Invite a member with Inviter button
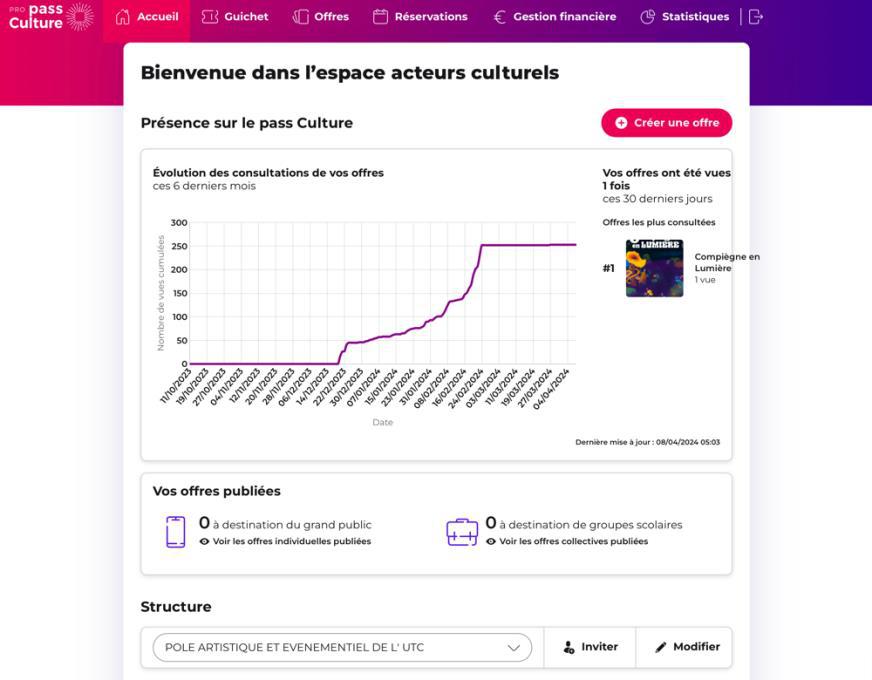 point(590,647)
